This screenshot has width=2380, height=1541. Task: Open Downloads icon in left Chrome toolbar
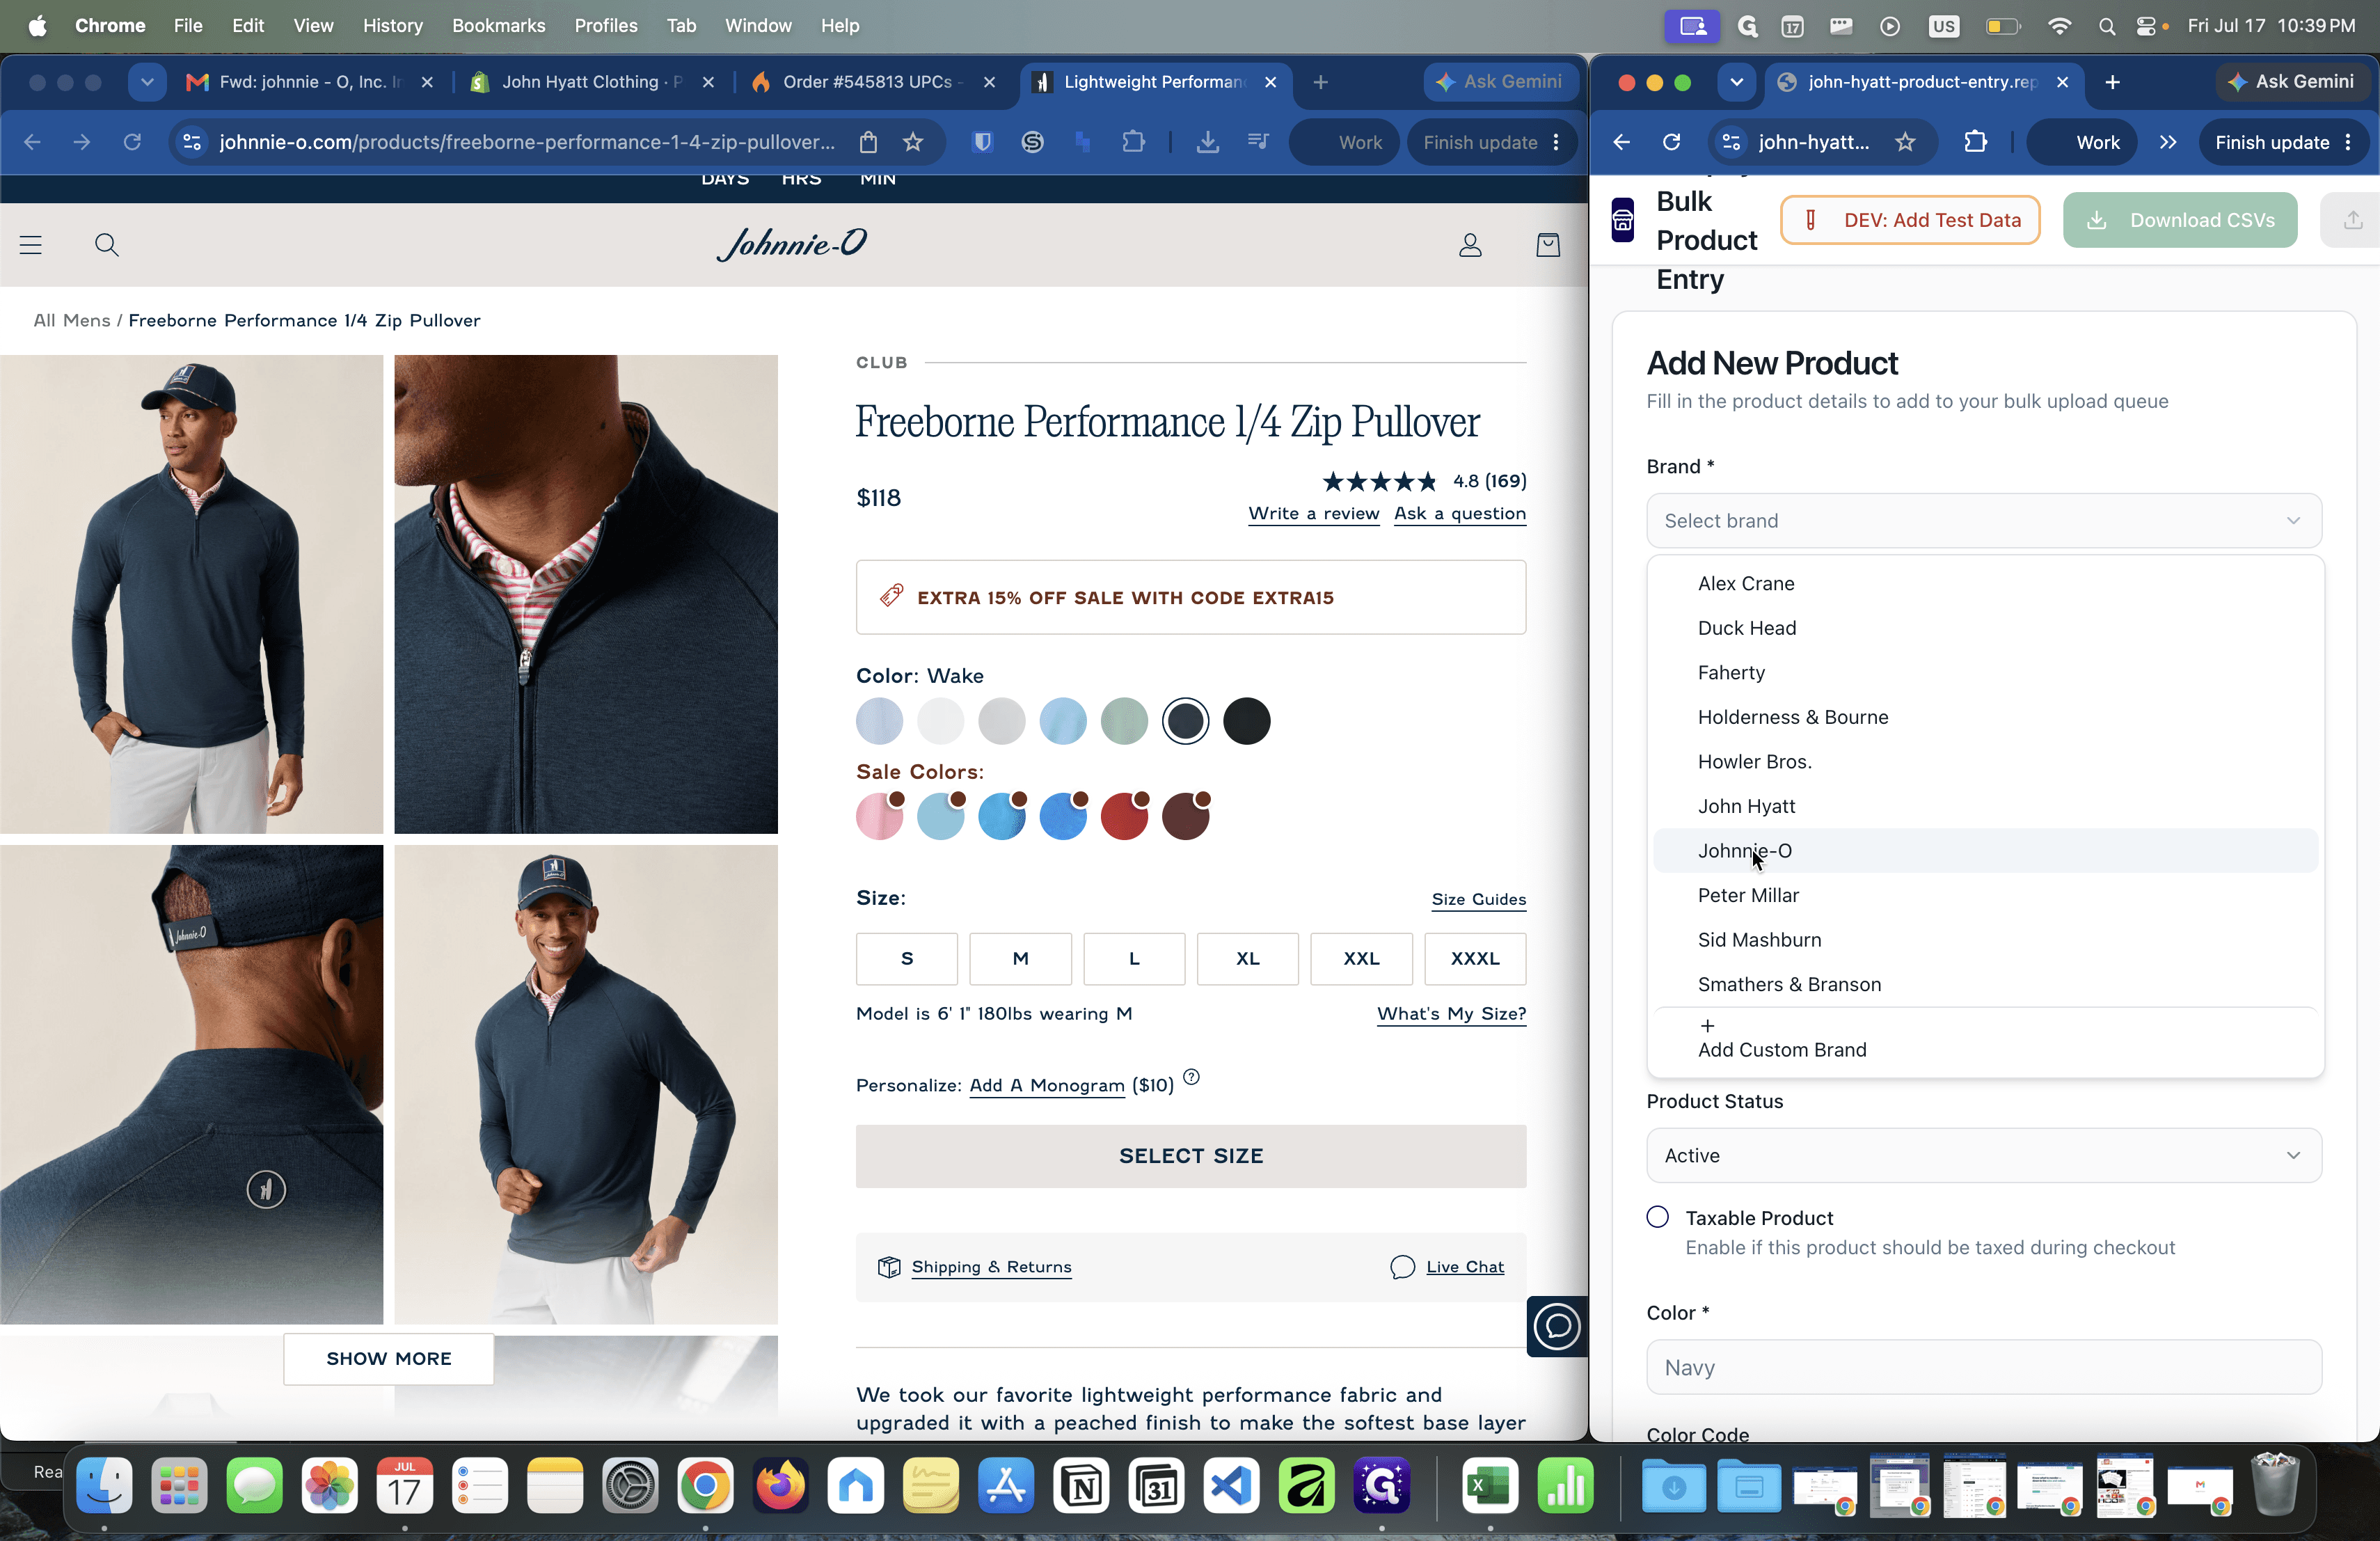[x=1208, y=142]
